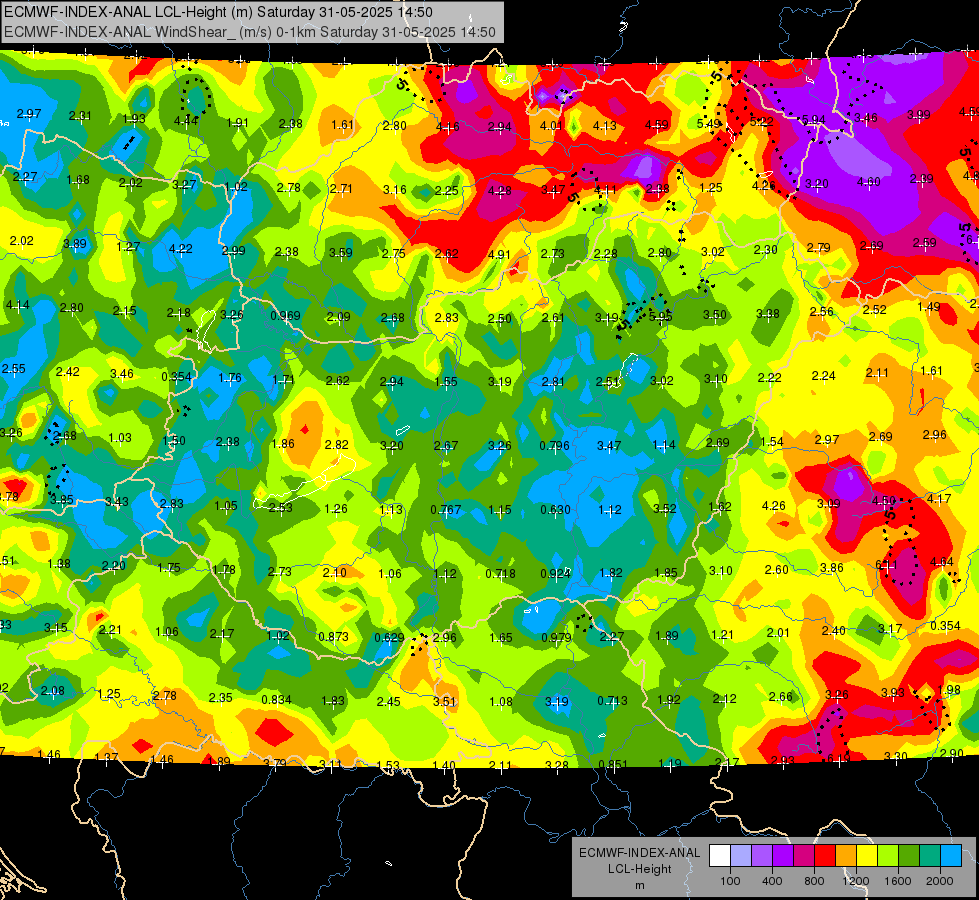Click the teal legend swatch
Image resolution: width=979 pixels, height=900 pixels.
930,856
